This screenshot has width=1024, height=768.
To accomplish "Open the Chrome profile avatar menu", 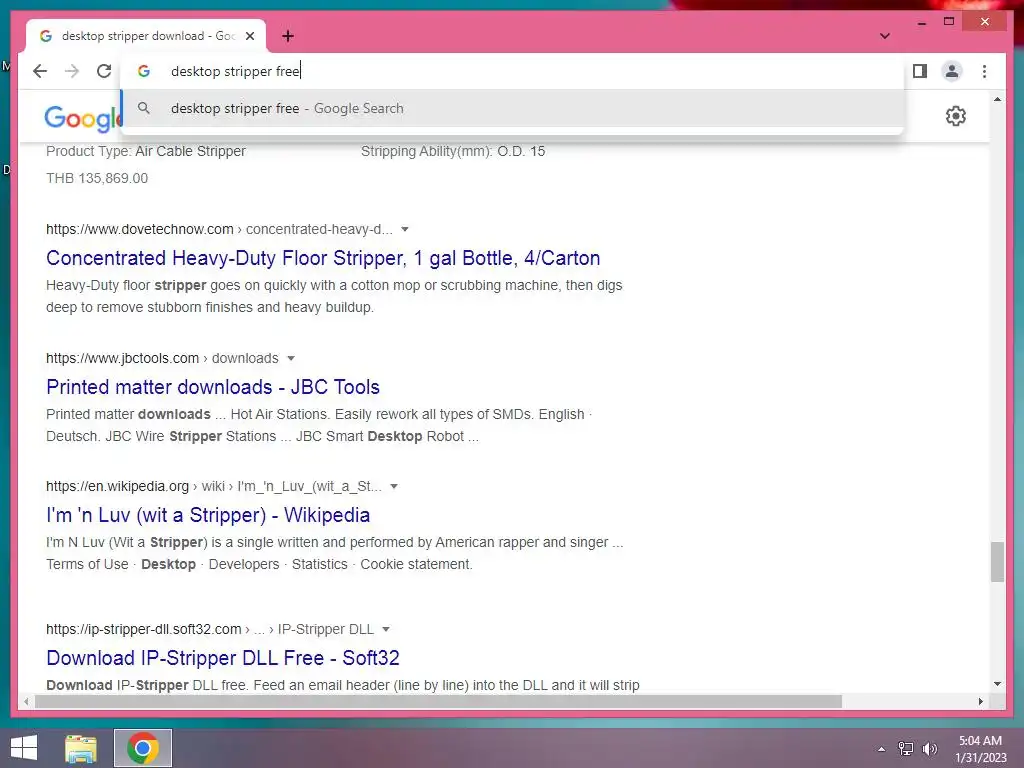I will [x=952, y=71].
